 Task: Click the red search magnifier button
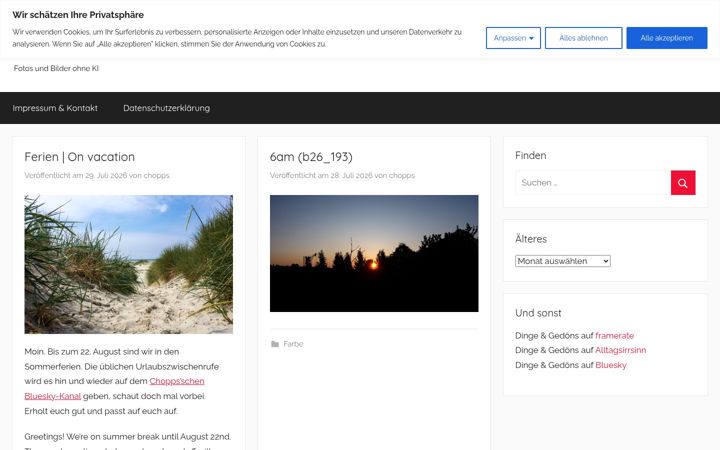683,183
